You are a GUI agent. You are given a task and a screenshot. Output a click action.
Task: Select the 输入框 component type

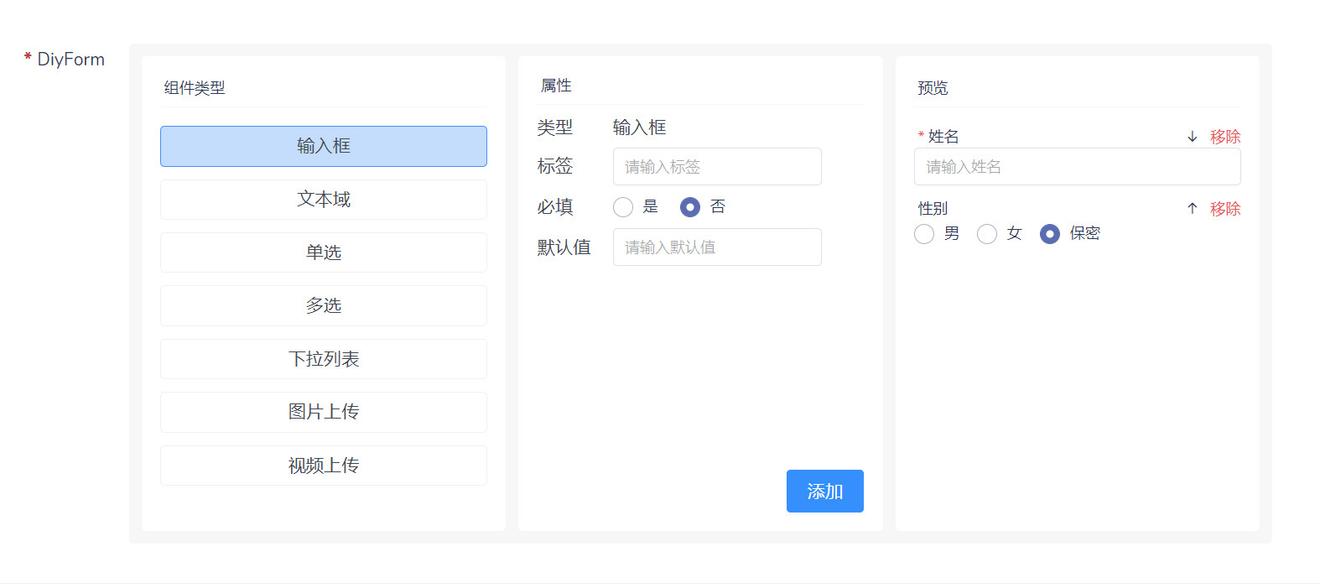323,145
